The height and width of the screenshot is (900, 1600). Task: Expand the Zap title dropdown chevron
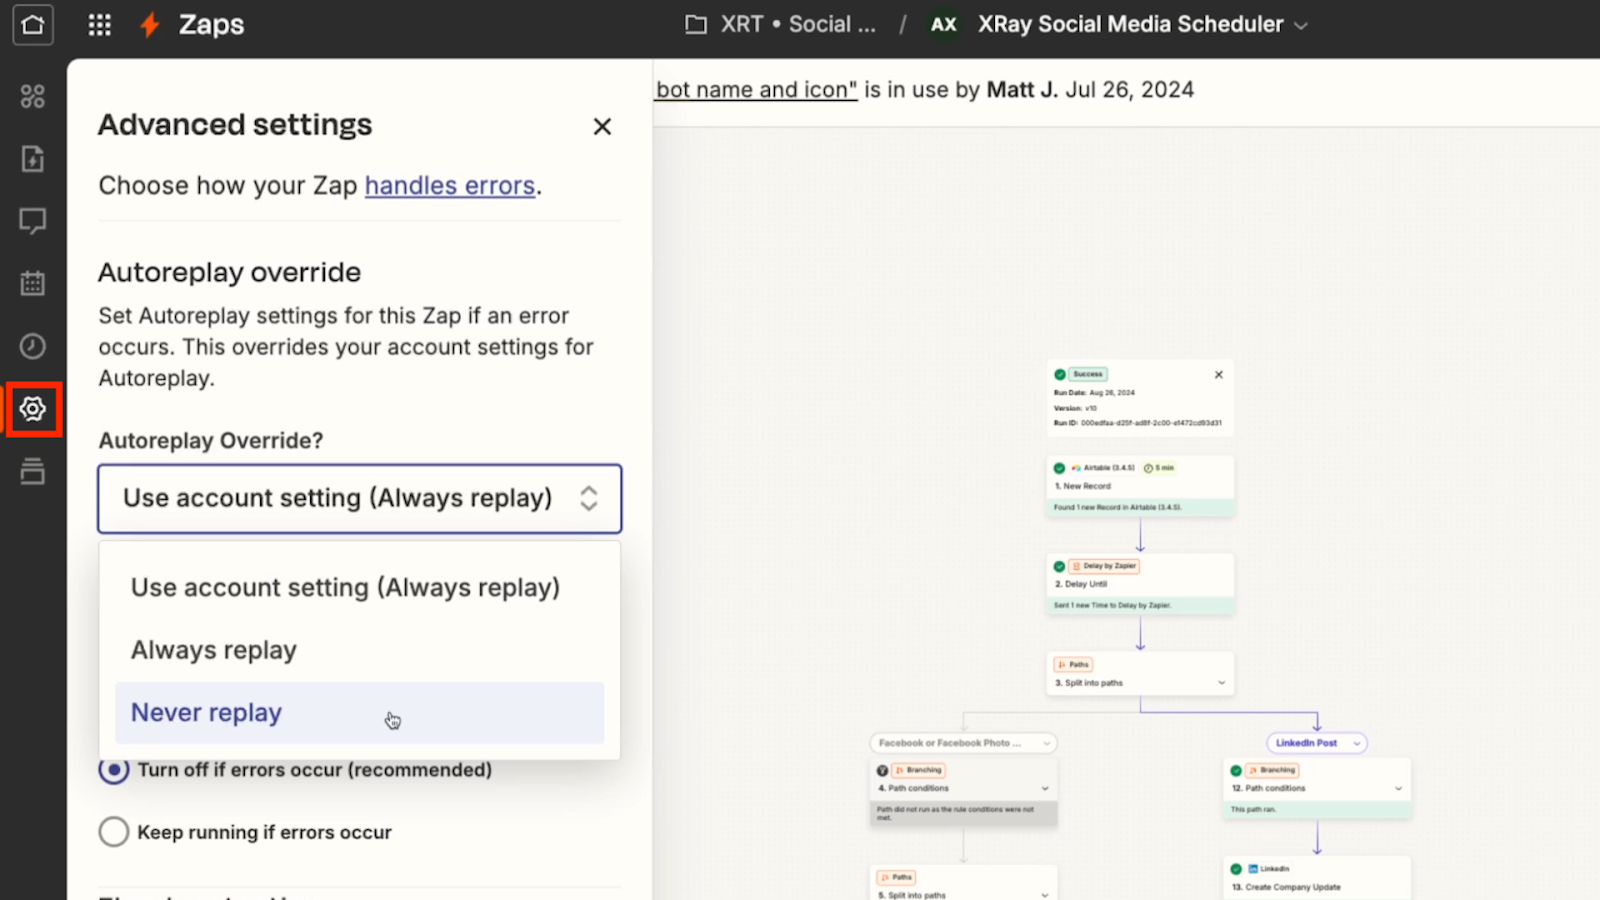1301,26
